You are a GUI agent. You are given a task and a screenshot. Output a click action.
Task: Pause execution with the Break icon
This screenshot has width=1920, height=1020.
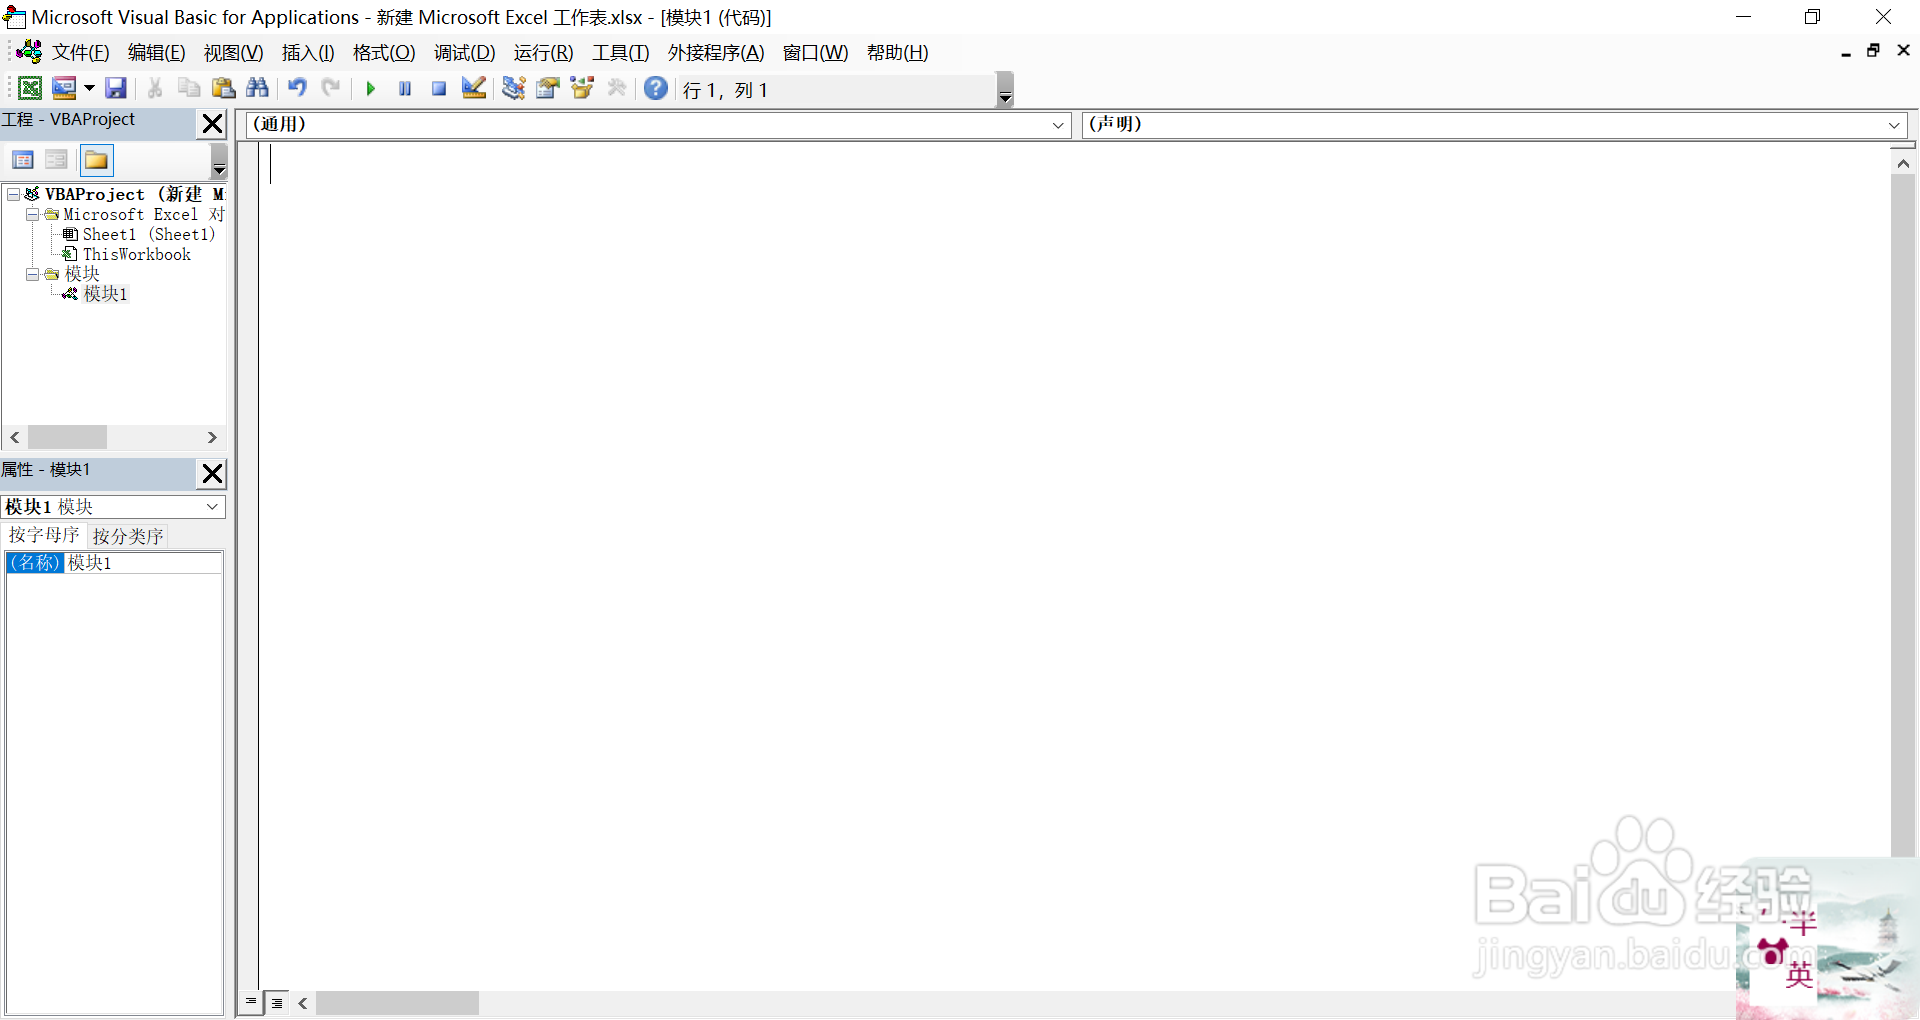click(x=405, y=89)
